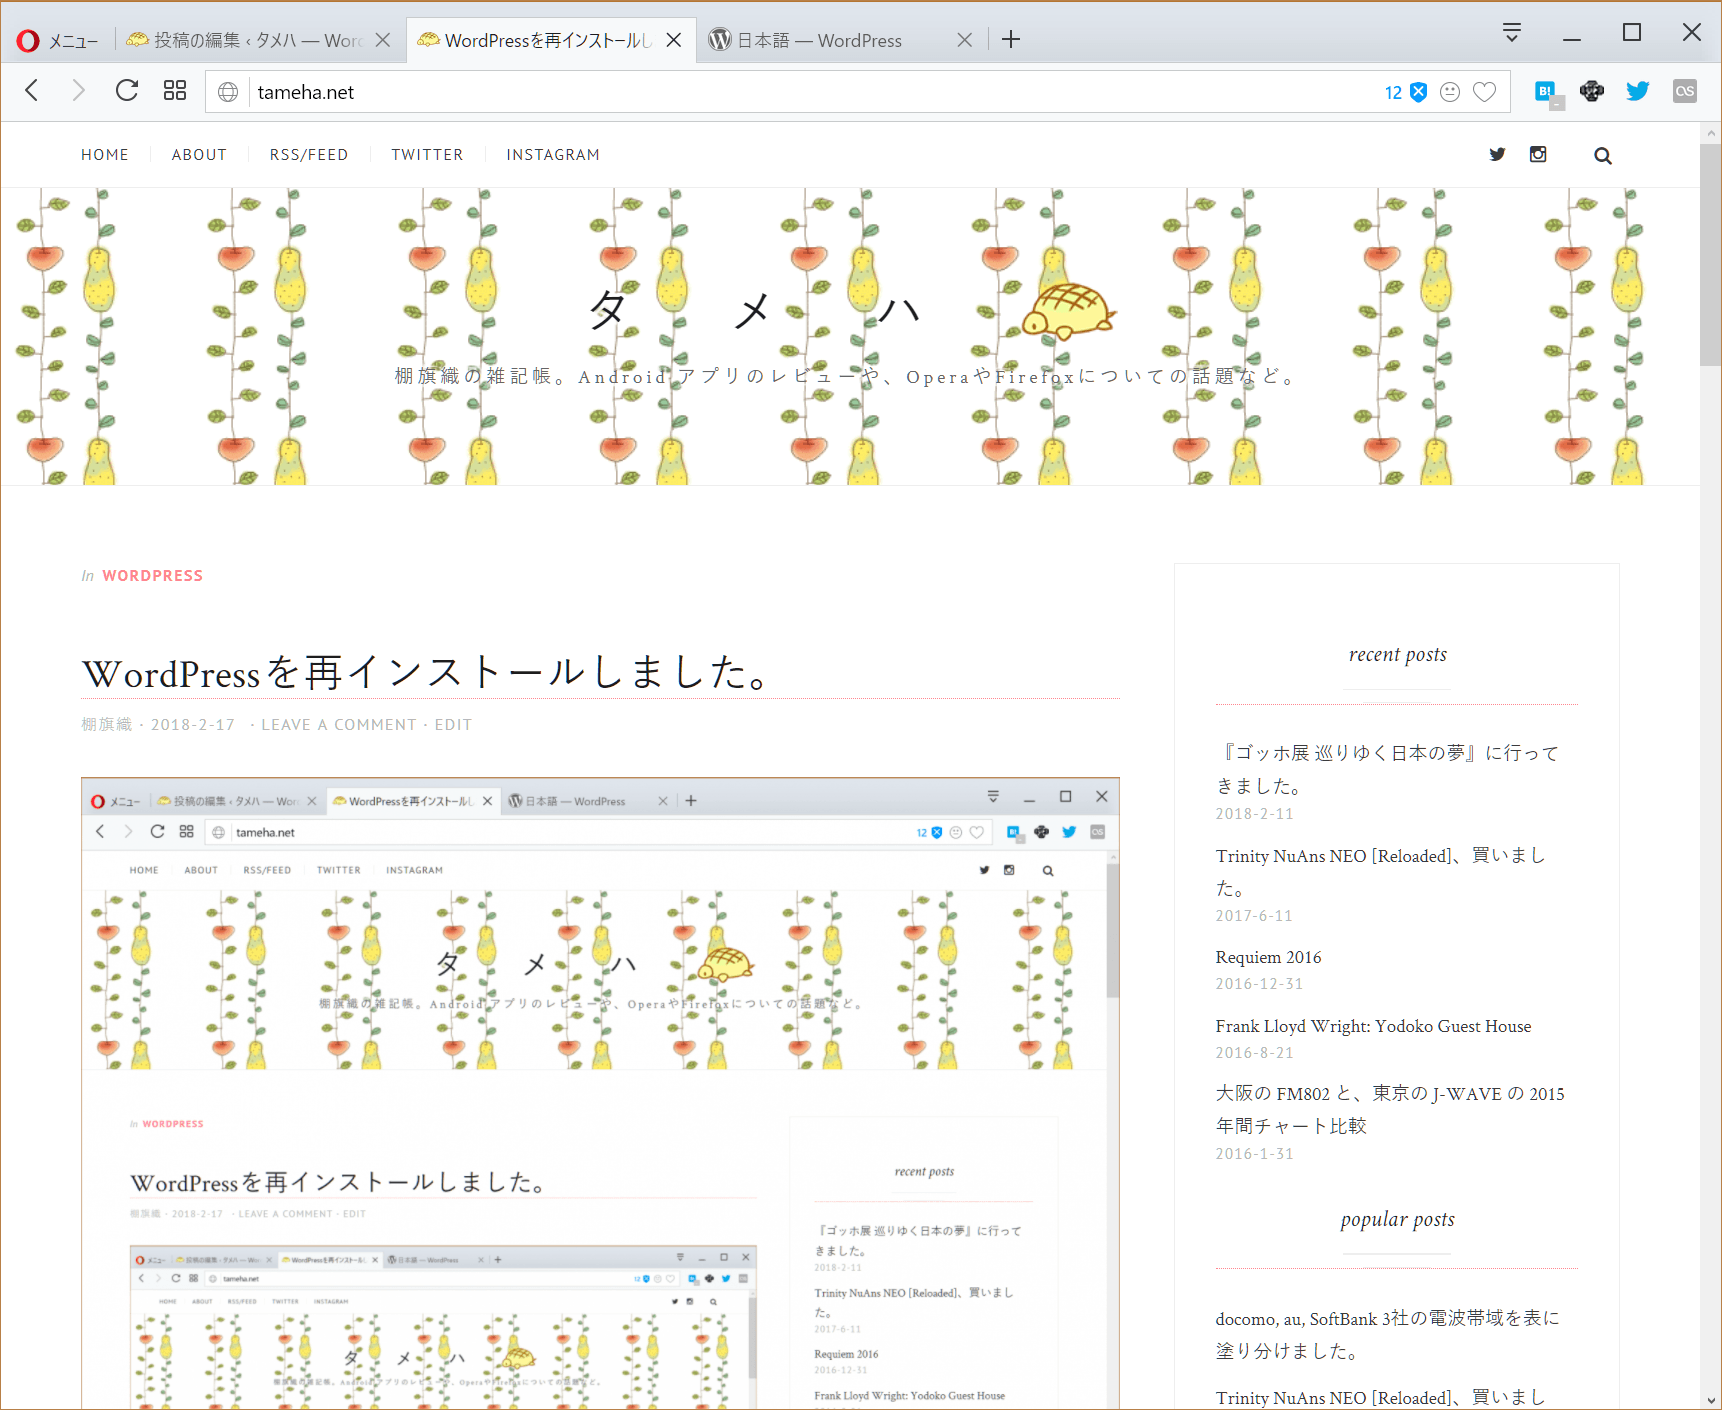Screen dimensions: 1722x1410
Task: Click the page's vertical scrollbar thumb
Action: coord(1710,255)
